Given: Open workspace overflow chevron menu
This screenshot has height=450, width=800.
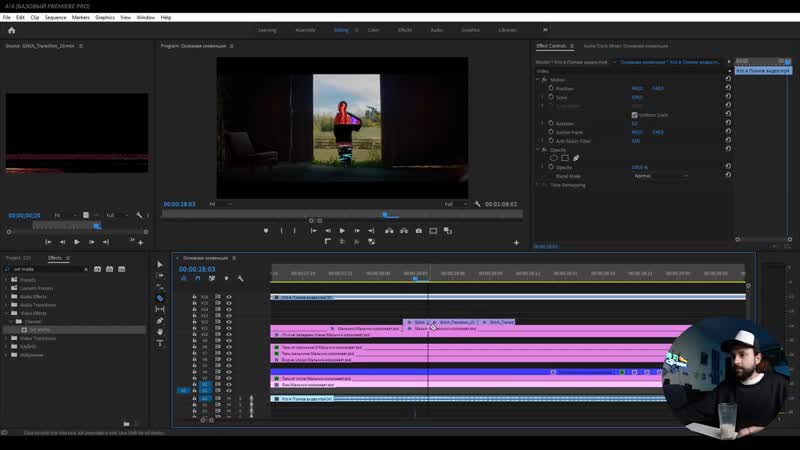Looking at the screenshot, I should click(545, 30).
